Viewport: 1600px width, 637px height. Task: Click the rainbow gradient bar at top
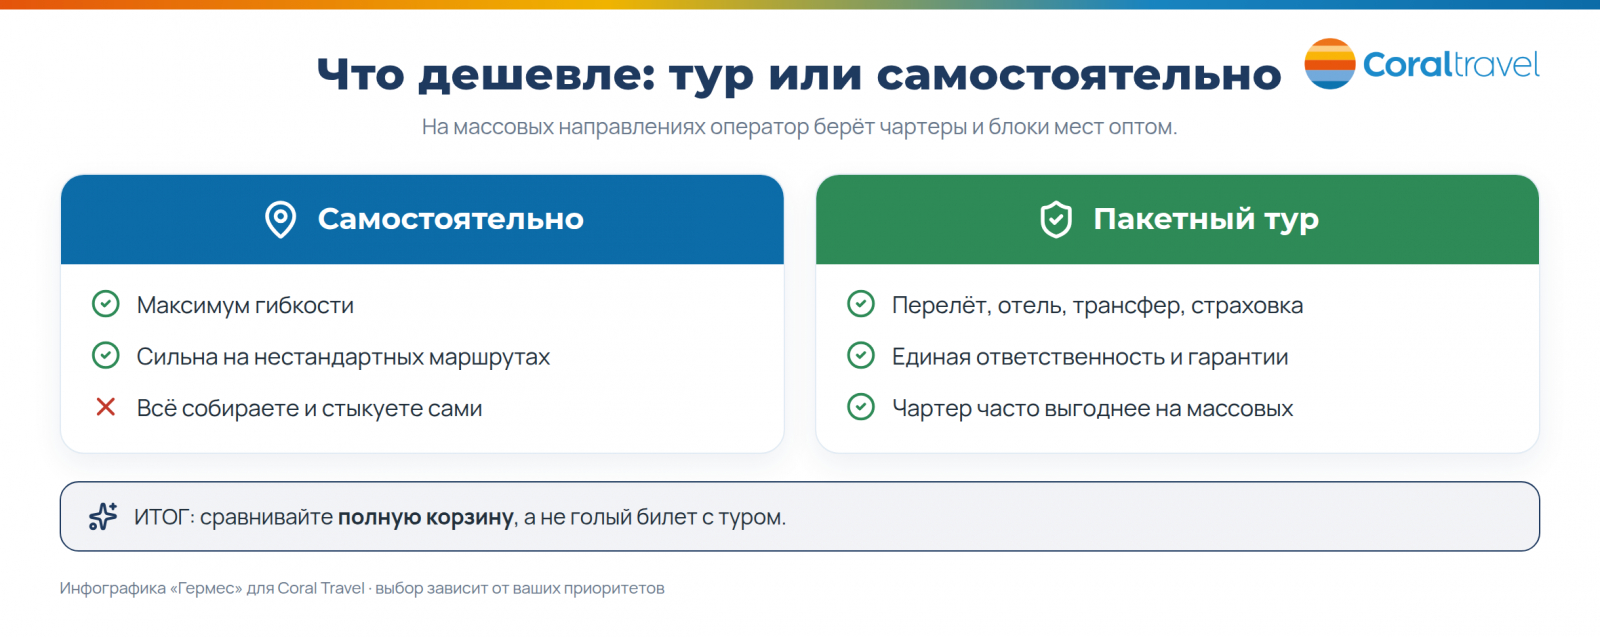tap(800, 4)
